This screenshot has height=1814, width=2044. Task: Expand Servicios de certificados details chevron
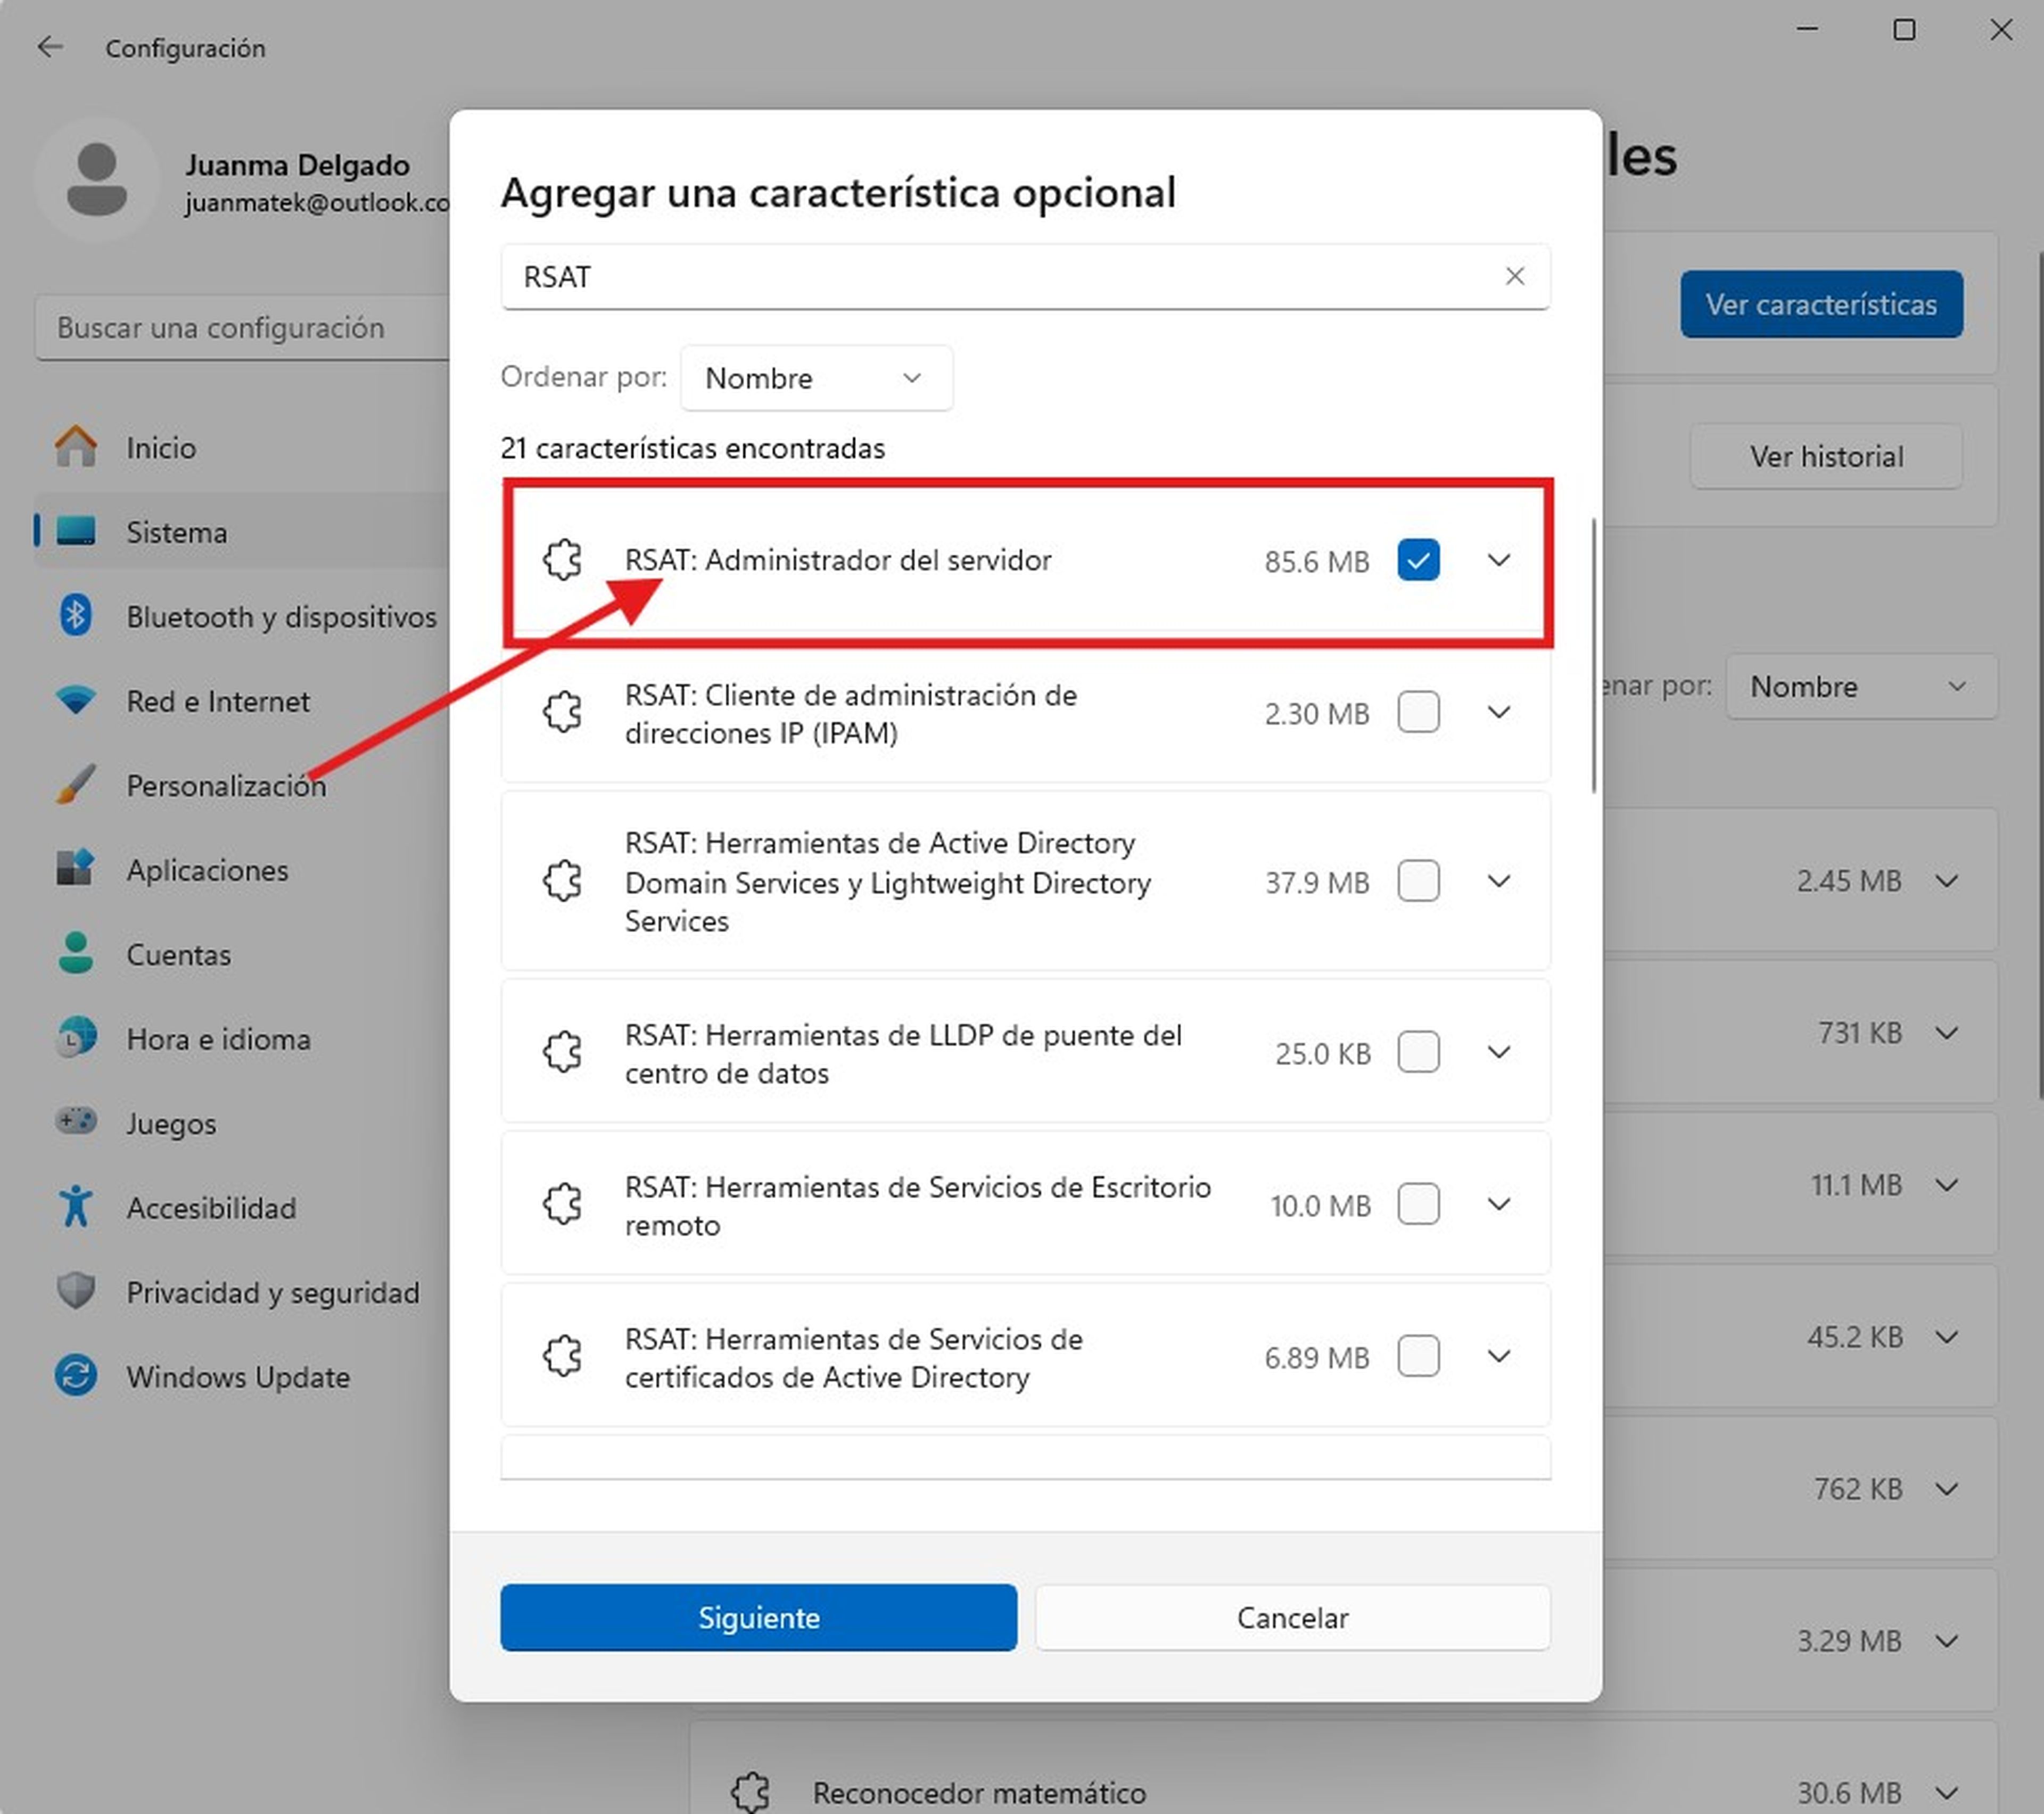[1498, 1356]
